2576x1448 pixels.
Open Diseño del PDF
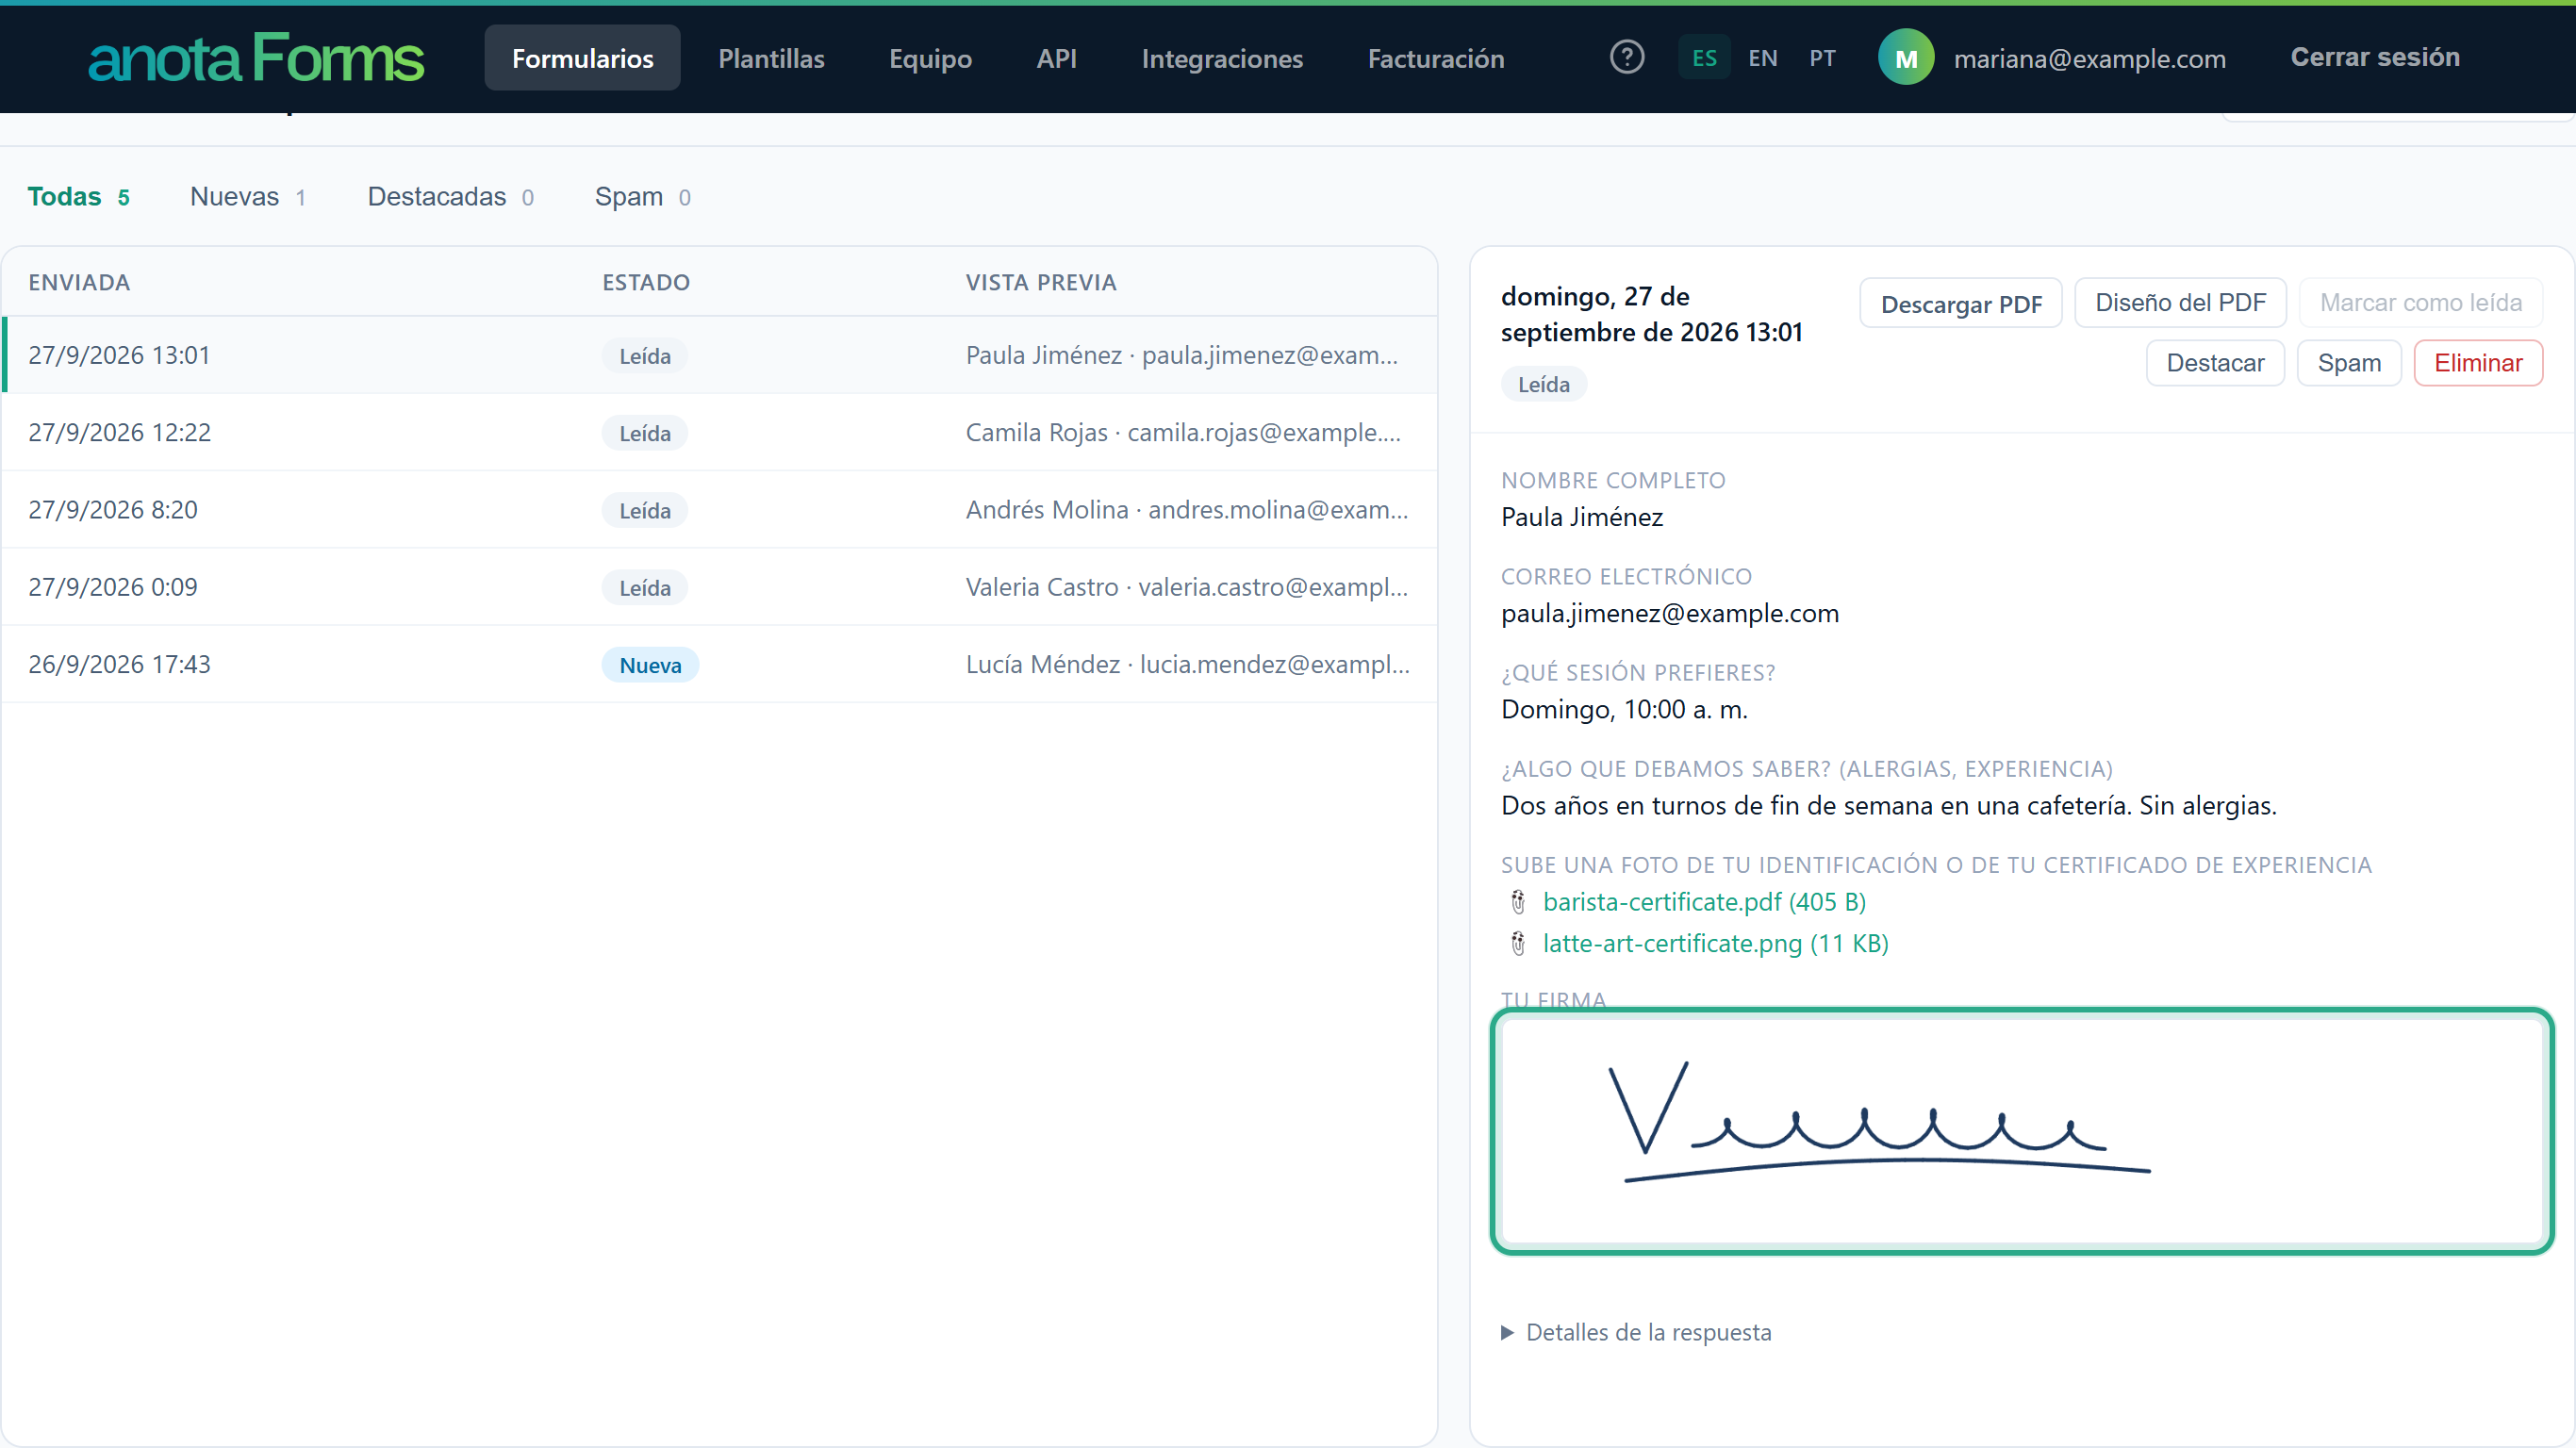pyautogui.click(x=2180, y=303)
